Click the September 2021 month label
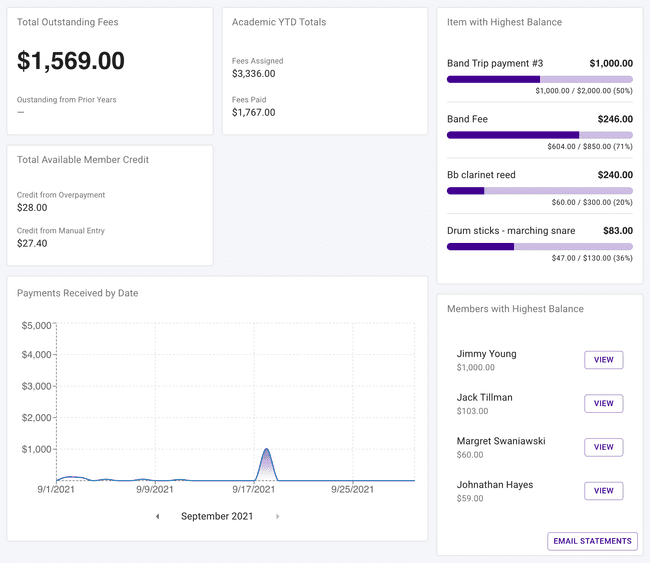 click(217, 516)
